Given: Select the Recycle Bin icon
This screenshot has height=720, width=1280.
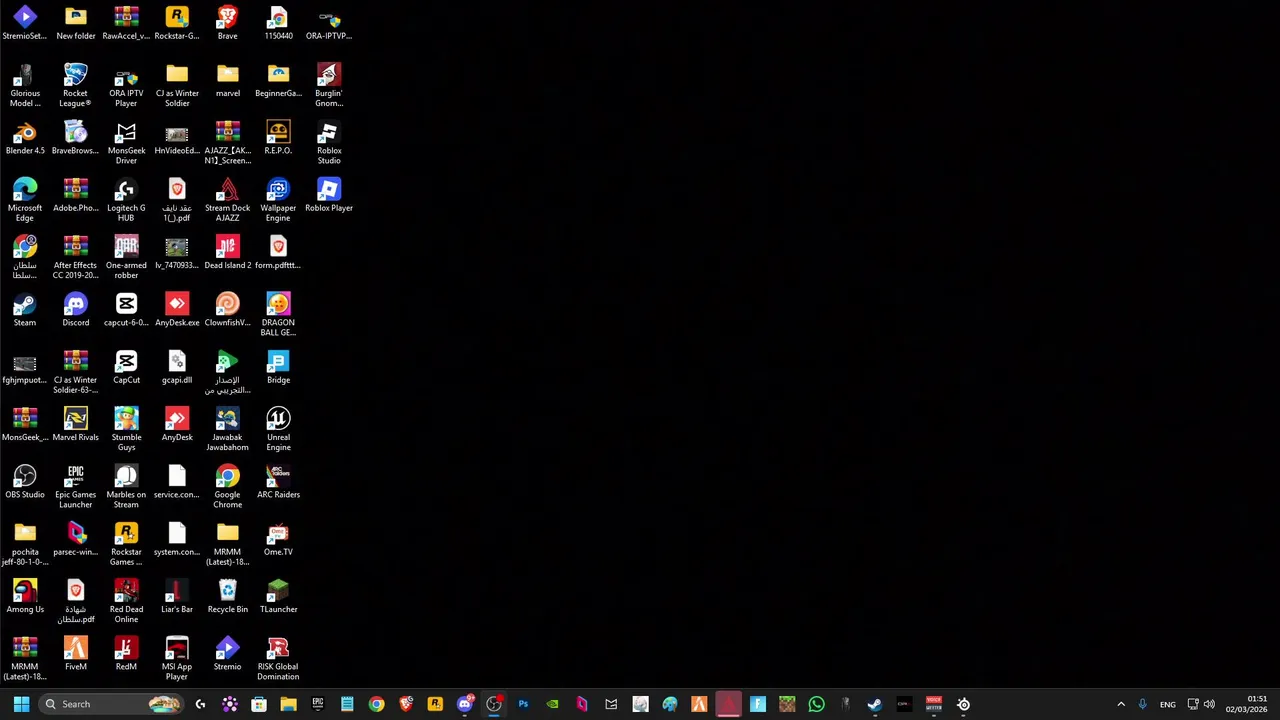Looking at the screenshot, I should pos(227,597).
